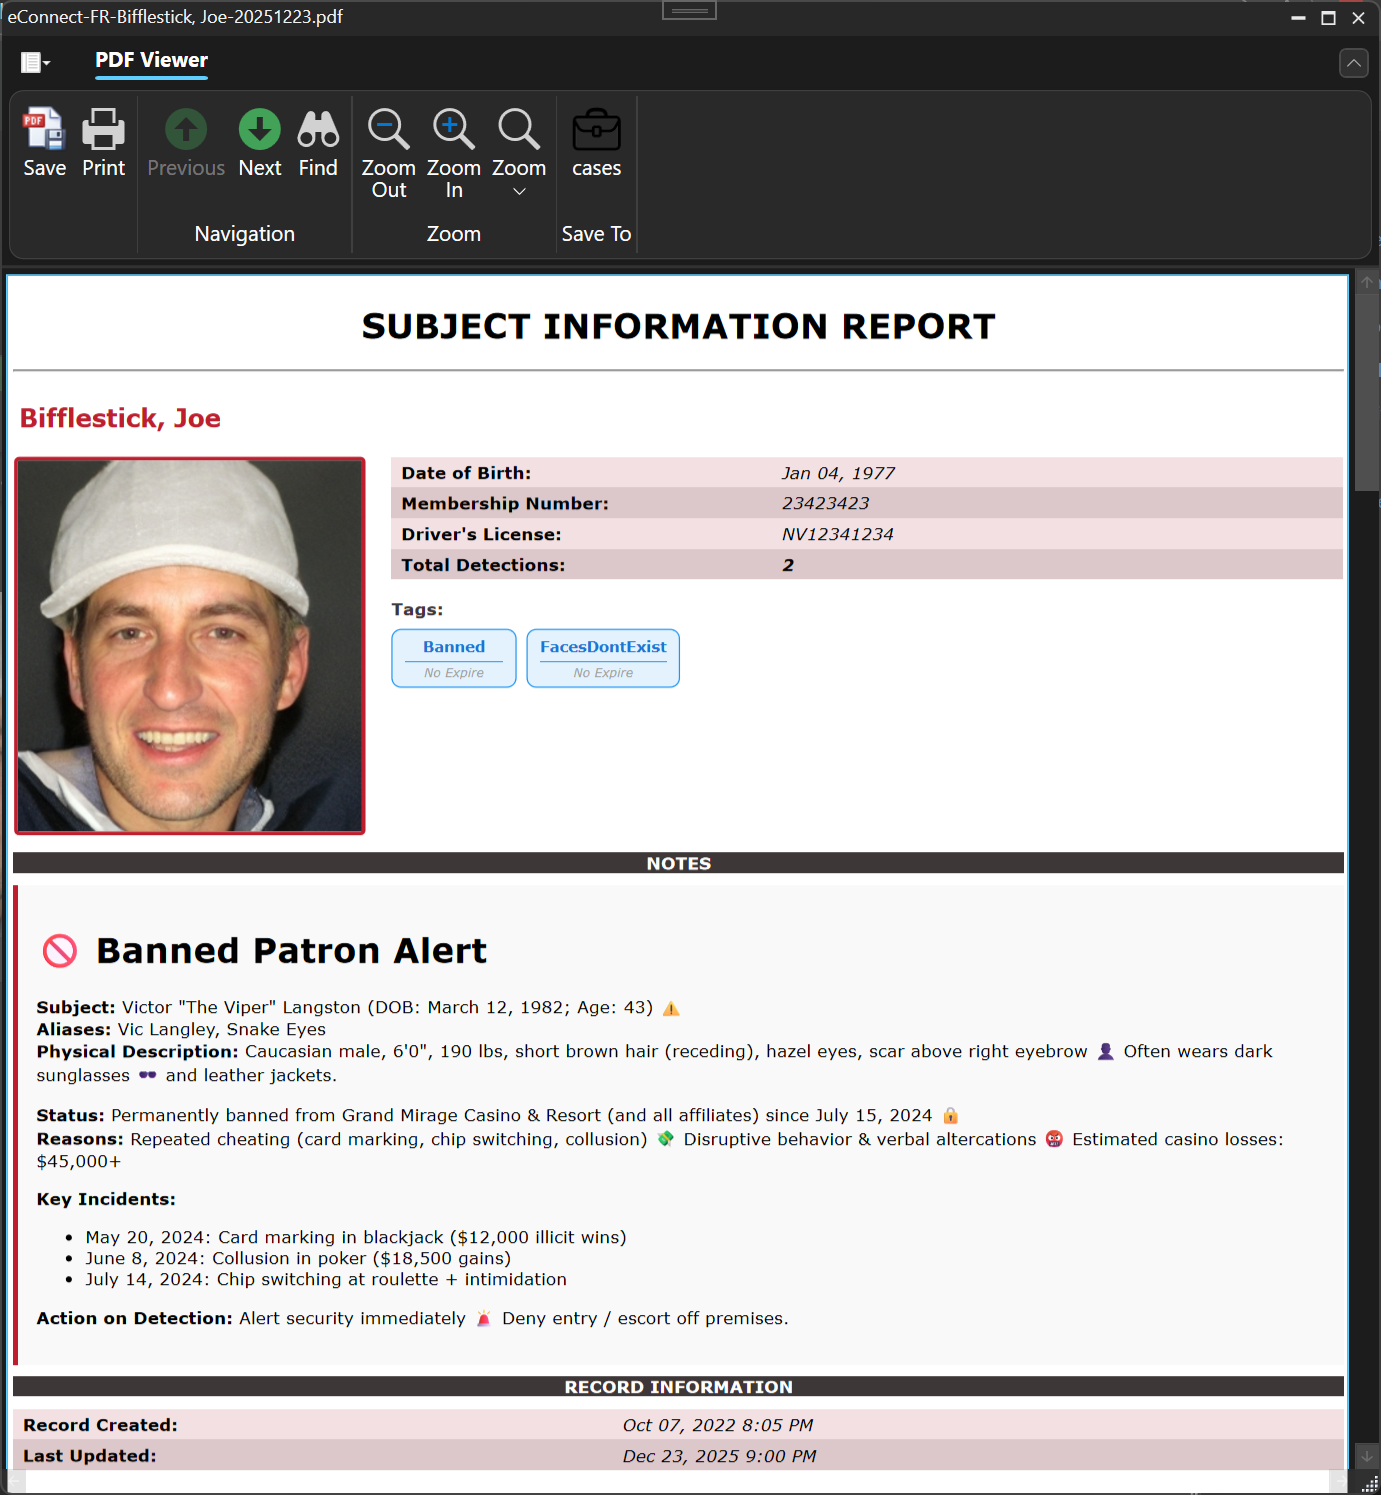The height and width of the screenshot is (1495, 1381).
Task: Open cases via the briefcase icon
Action: (596, 143)
